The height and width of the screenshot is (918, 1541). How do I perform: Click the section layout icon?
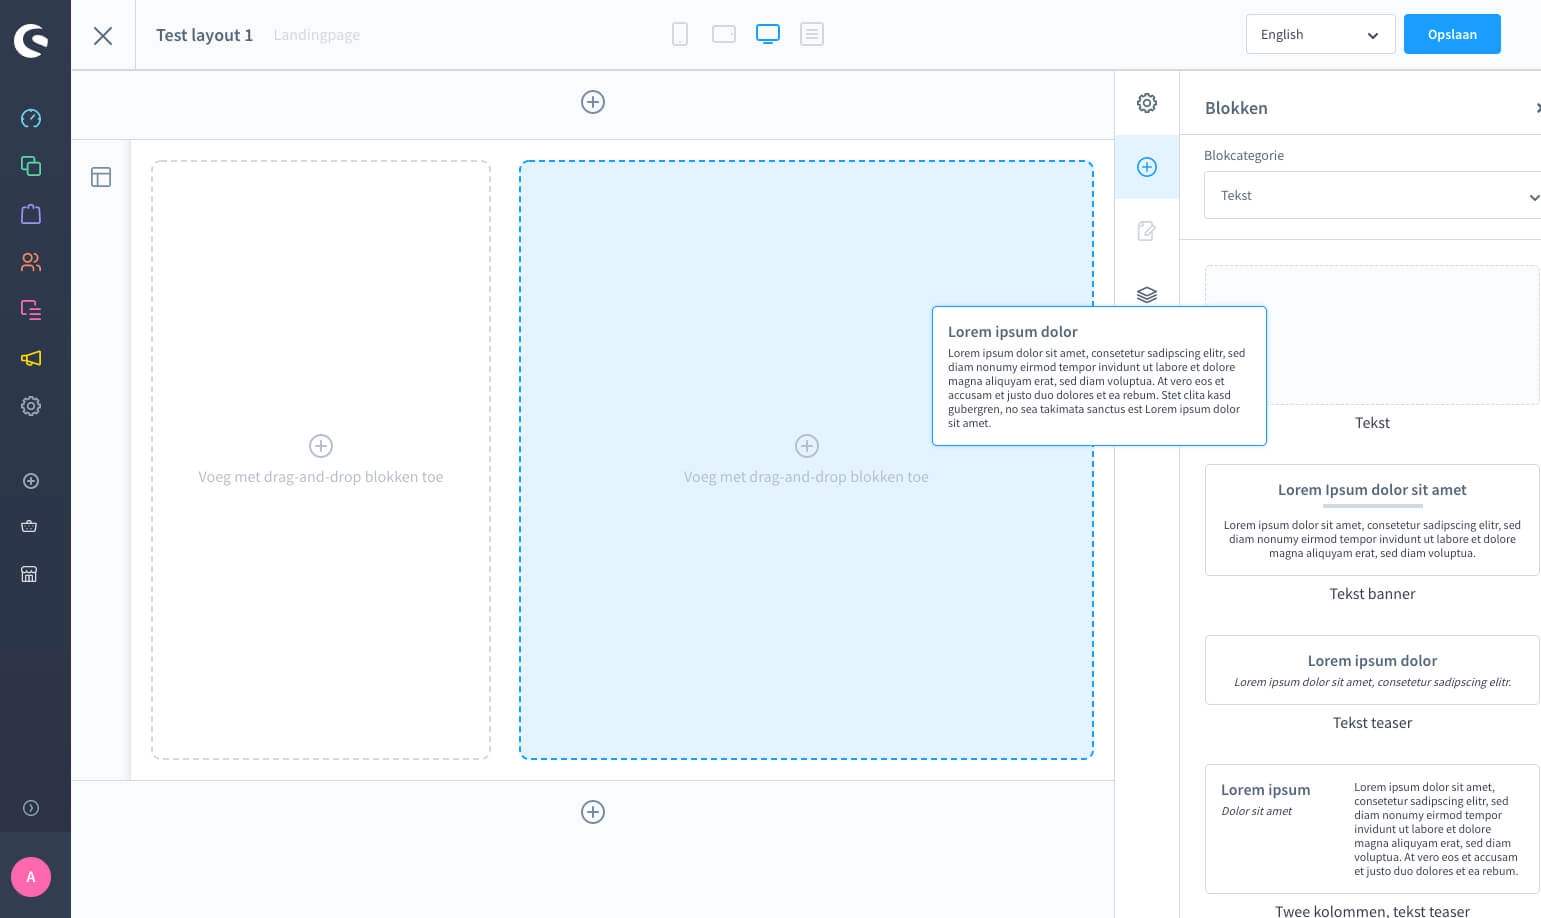click(x=101, y=177)
